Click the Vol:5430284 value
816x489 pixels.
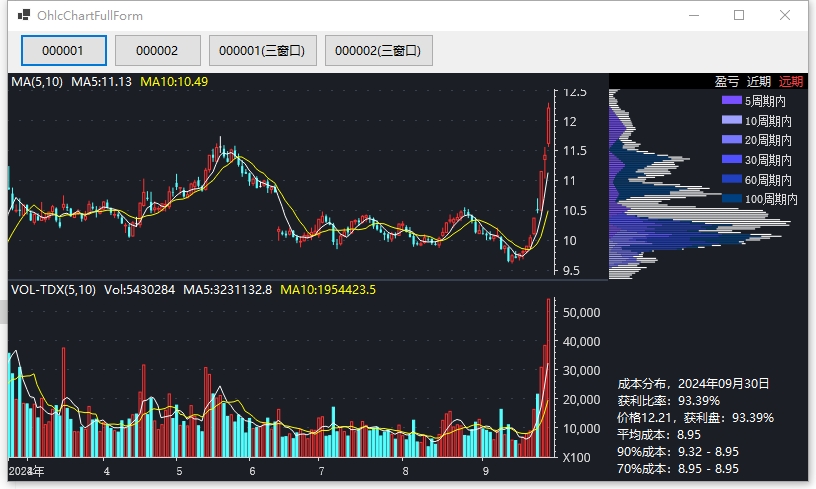tap(139, 290)
